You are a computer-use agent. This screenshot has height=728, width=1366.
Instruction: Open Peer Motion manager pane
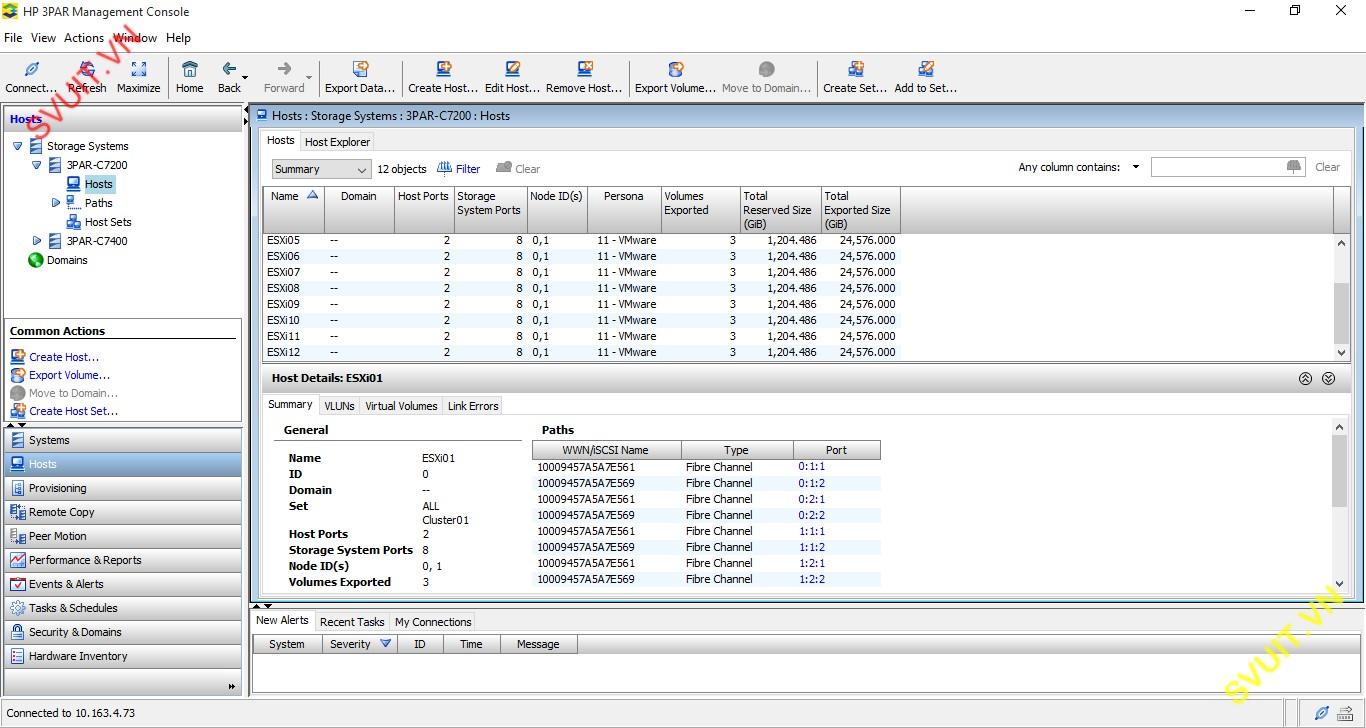123,536
